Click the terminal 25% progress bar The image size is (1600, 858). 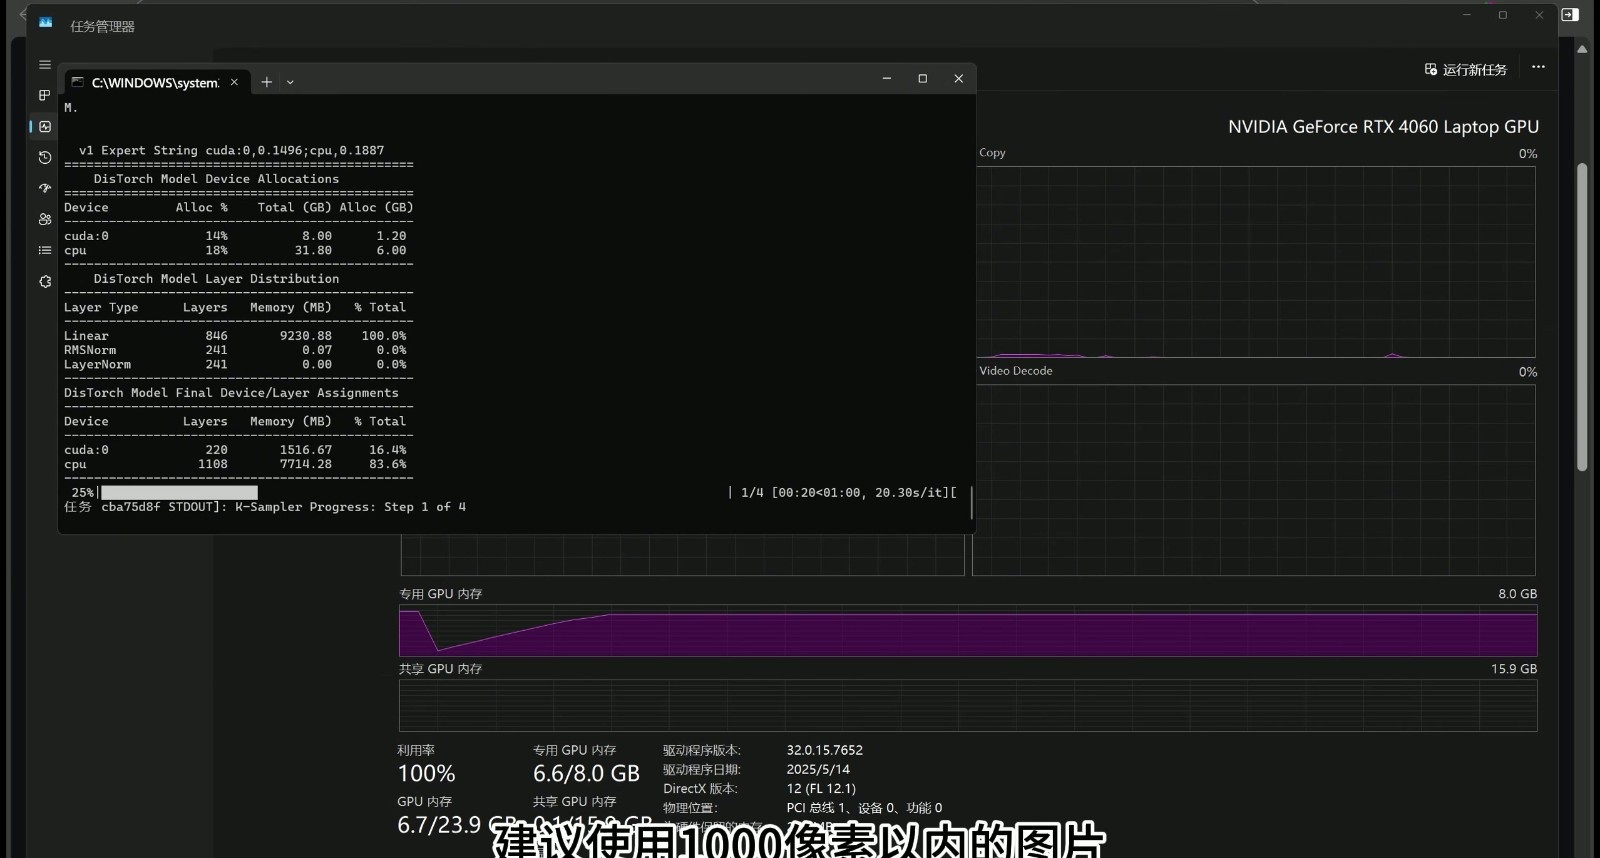(179, 492)
